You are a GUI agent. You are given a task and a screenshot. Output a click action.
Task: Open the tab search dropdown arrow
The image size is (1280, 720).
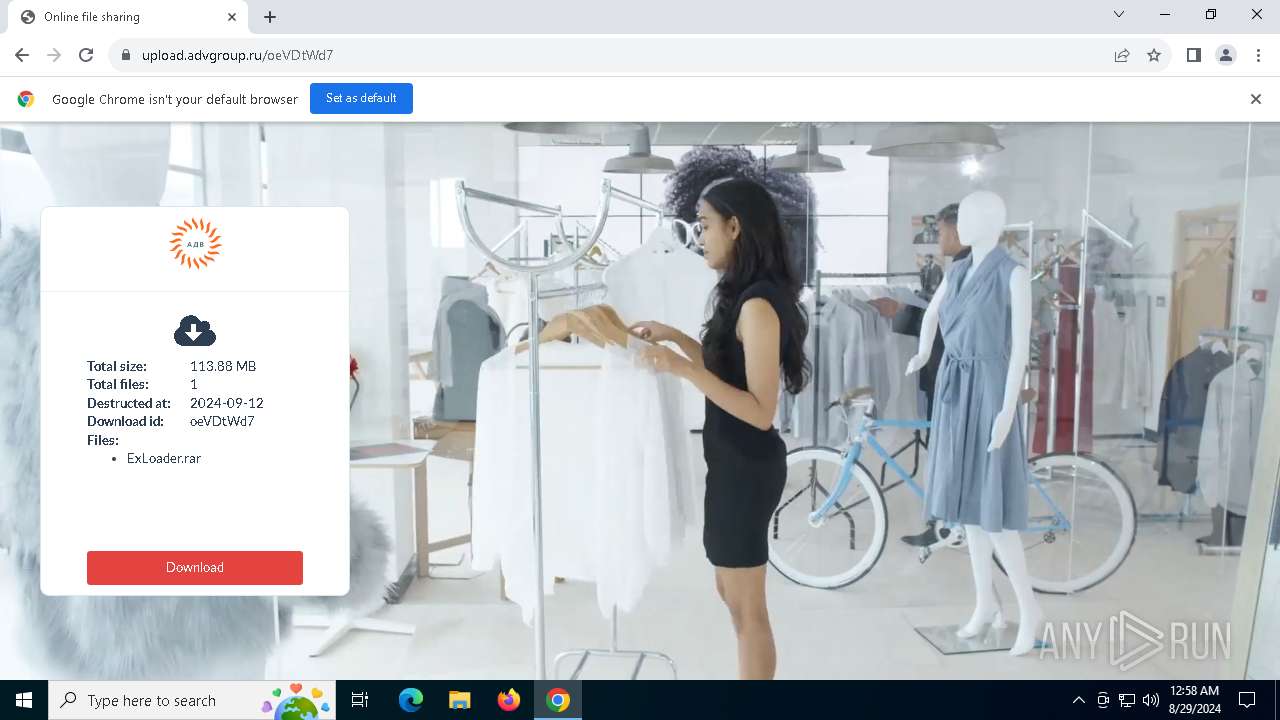pos(1119,14)
